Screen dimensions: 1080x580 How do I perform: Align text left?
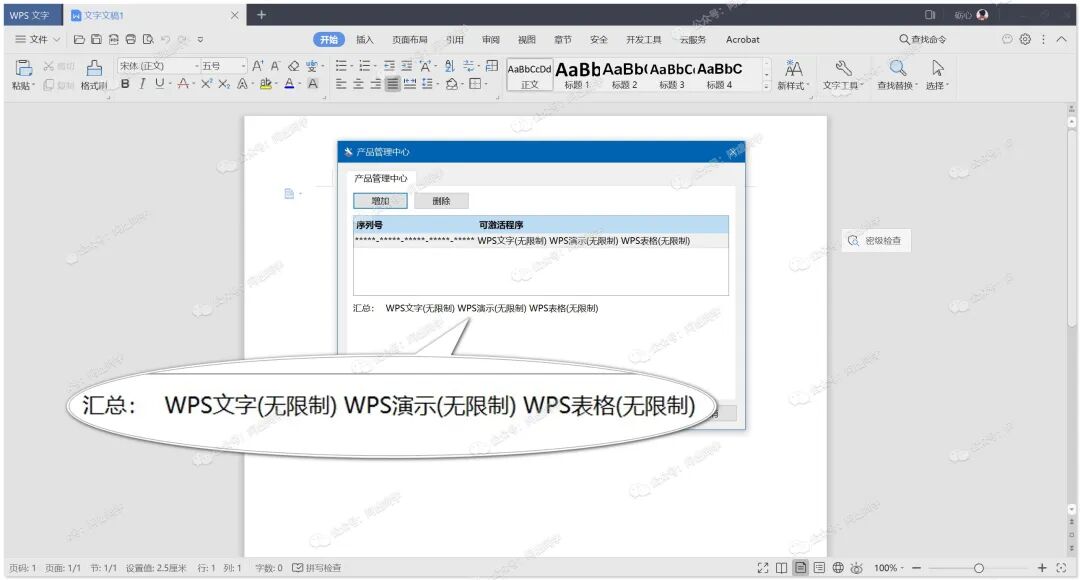[341, 83]
